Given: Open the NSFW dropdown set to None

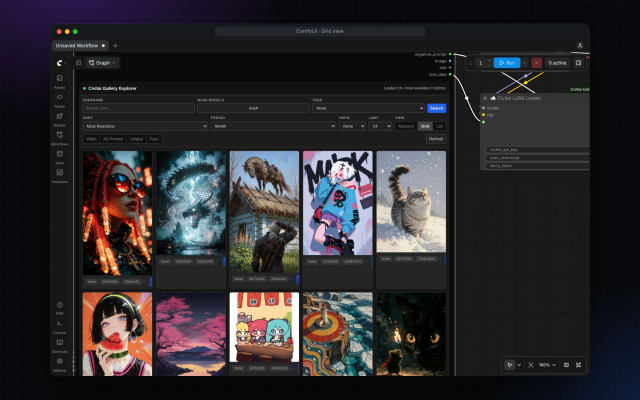Looking at the screenshot, I should 352,126.
